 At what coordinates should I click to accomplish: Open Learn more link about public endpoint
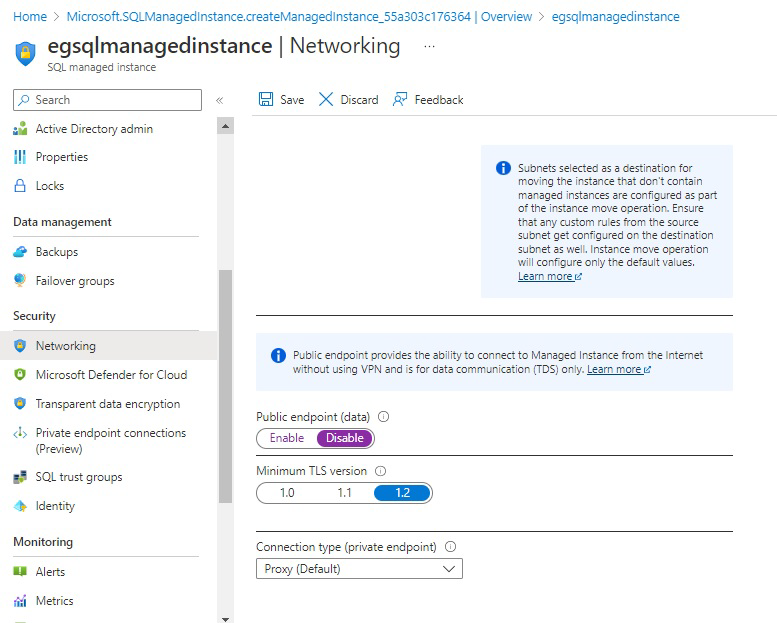618,369
